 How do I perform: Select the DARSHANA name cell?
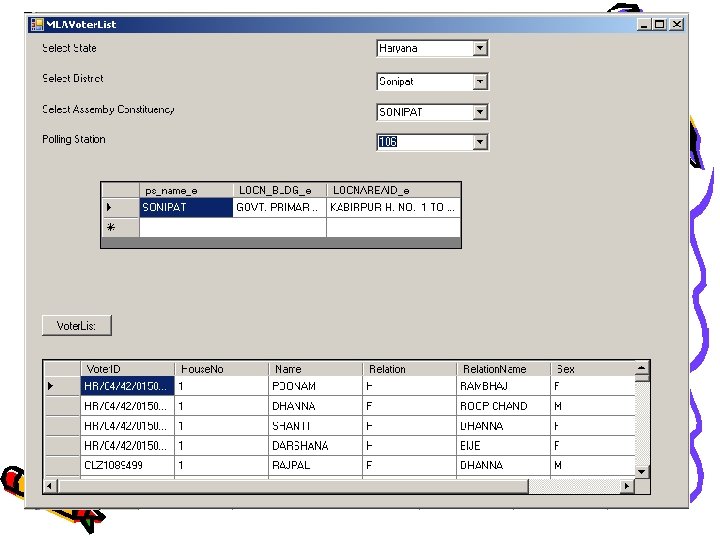[x=315, y=445]
